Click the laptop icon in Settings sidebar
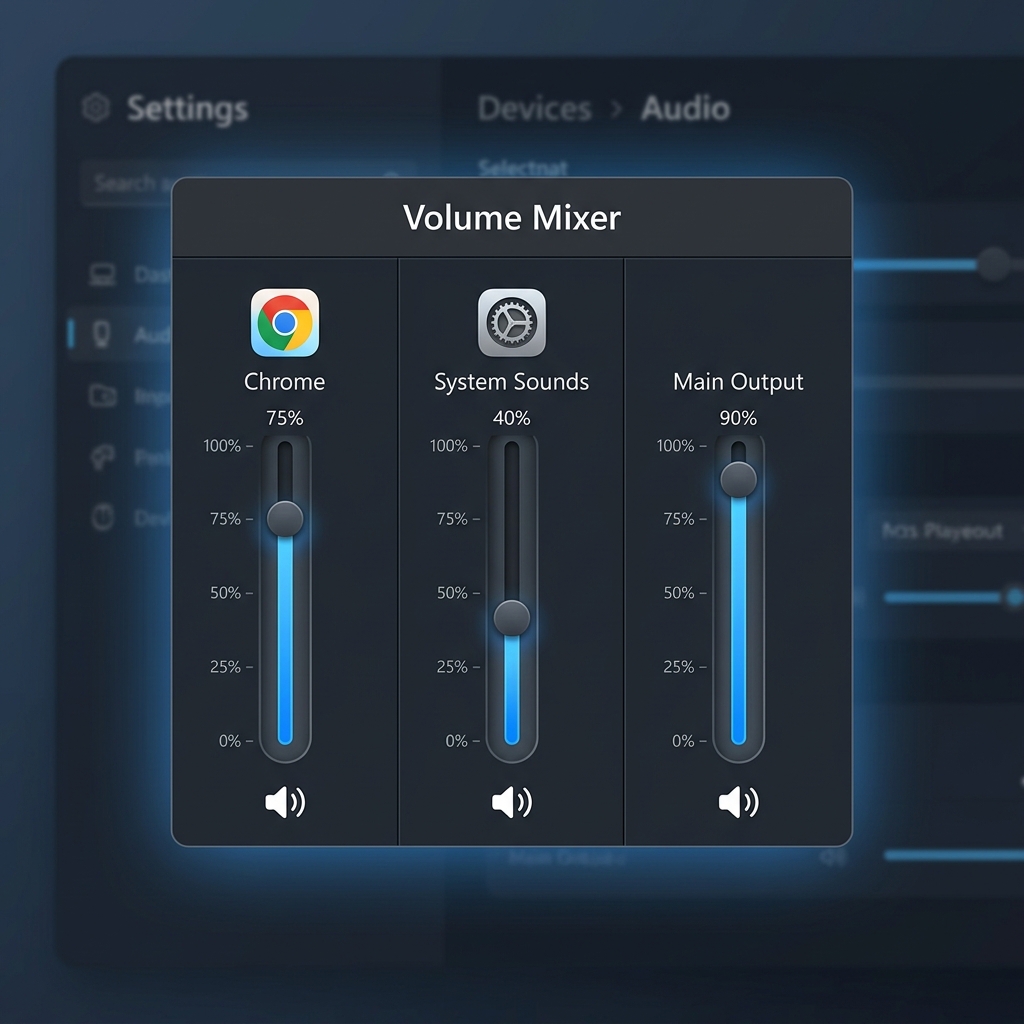Viewport: 1024px width, 1024px height. [x=103, y=274]
